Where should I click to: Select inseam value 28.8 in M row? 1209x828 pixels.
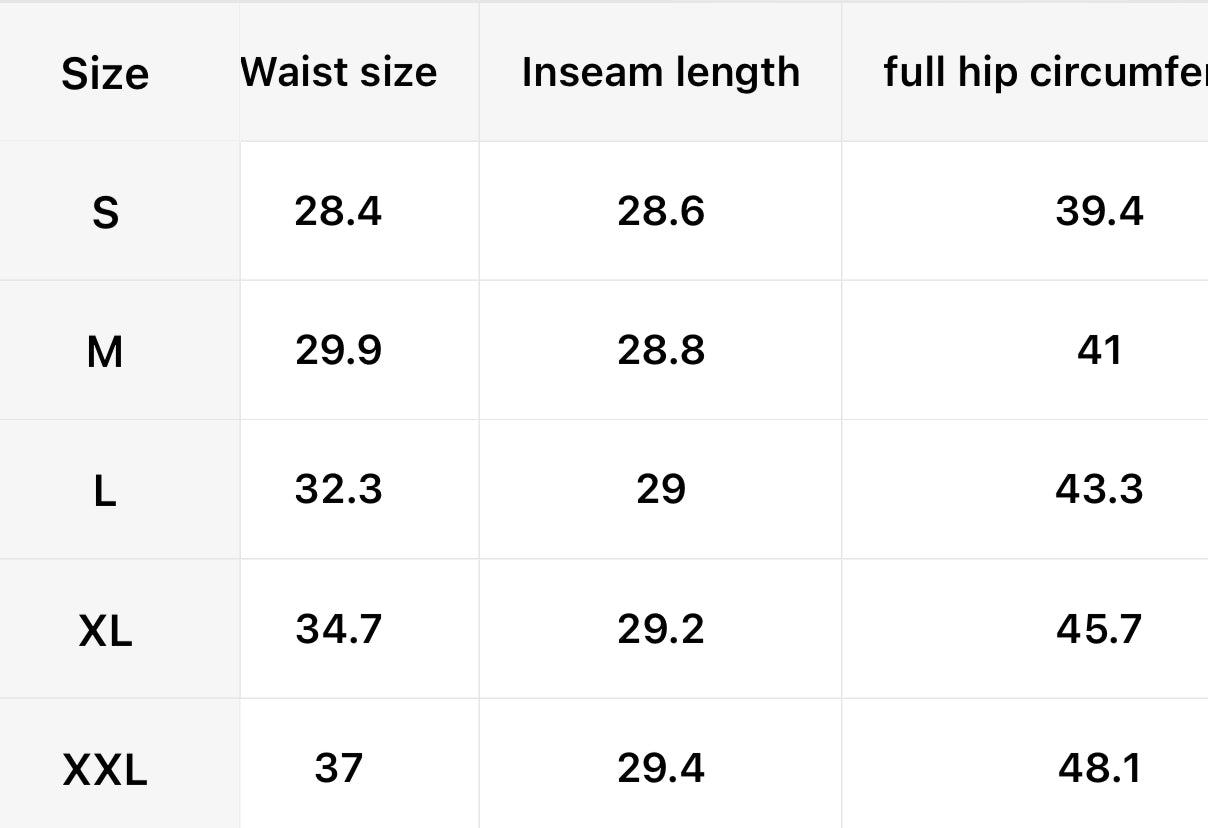[660, 350]
